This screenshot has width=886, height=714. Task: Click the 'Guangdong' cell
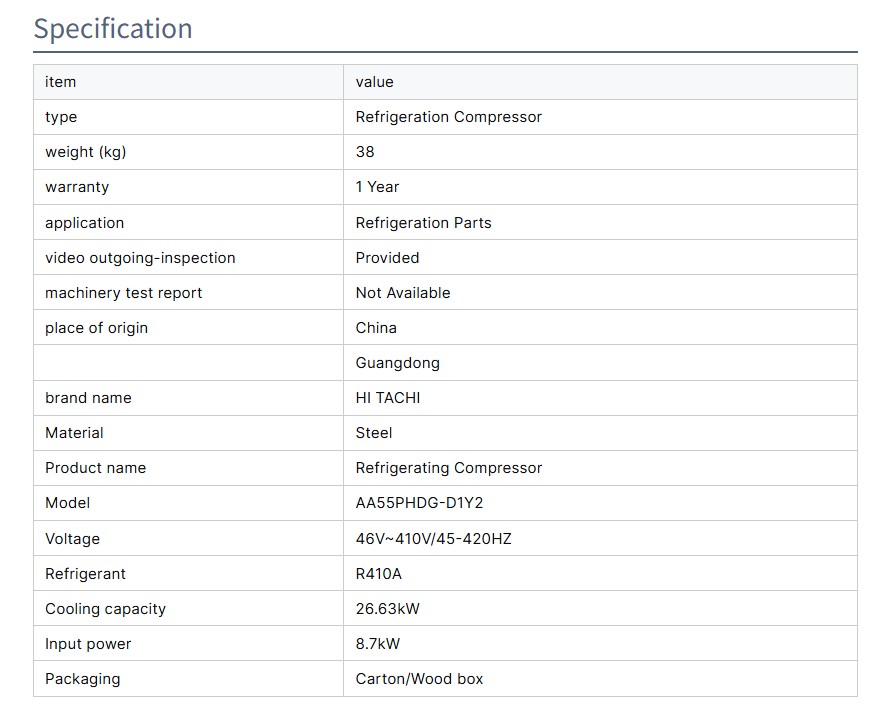pos(397,363)
